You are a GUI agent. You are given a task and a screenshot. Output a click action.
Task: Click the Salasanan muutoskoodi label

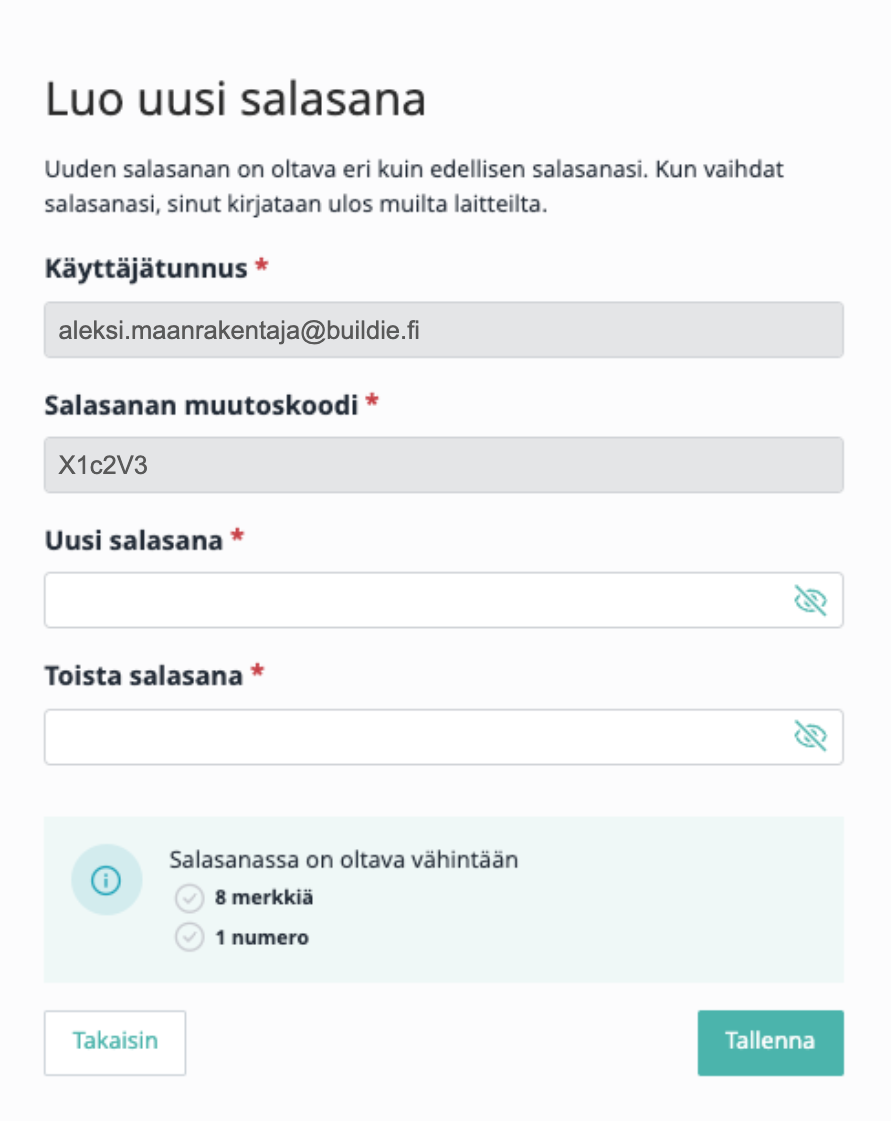pos(201,405)
